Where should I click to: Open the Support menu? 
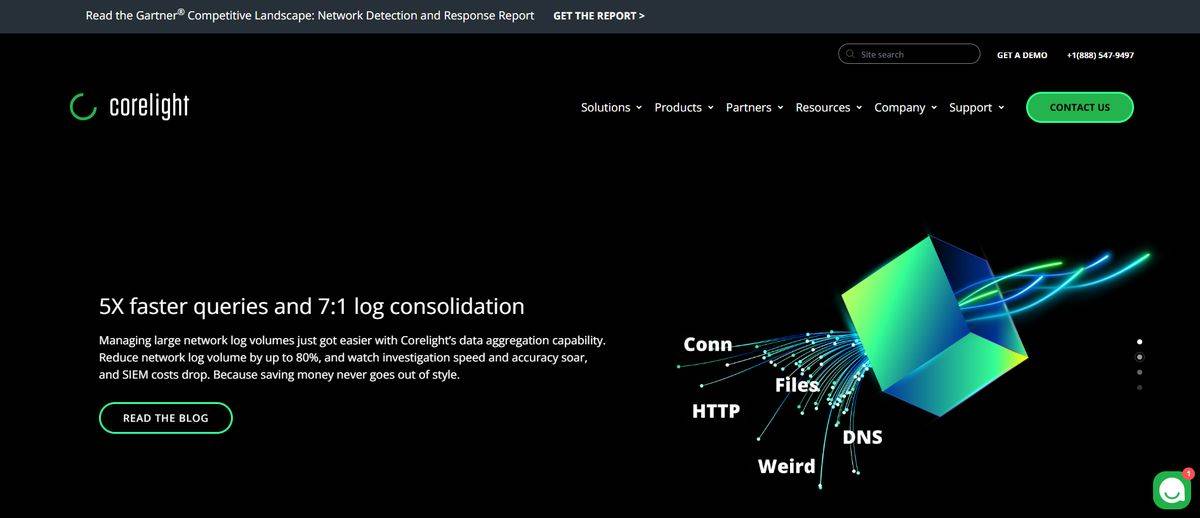[x=976, y=108]
